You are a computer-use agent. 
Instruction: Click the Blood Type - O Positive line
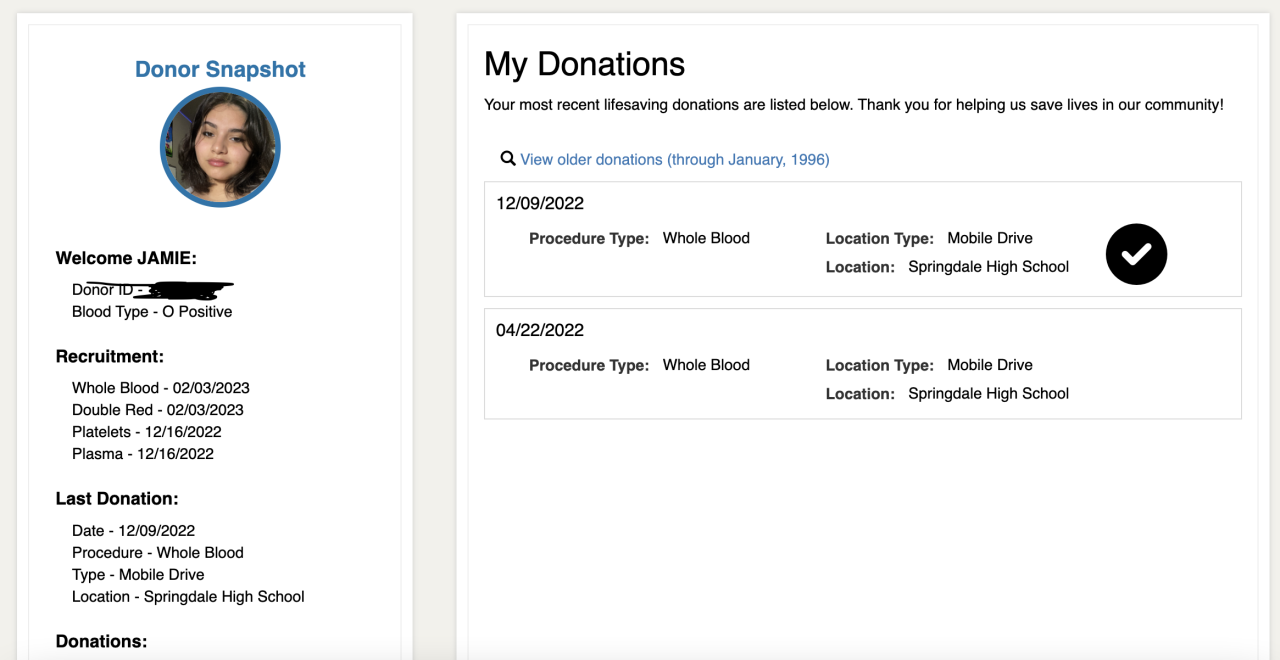click(x=152, y=312)
